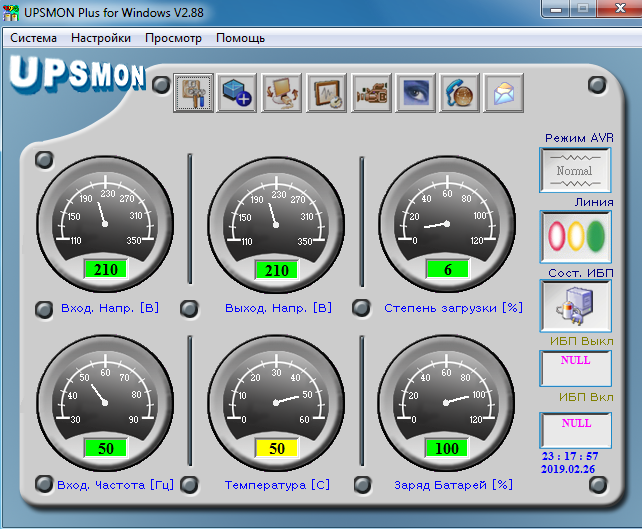Click the Режим AVR label

[579, 138]
